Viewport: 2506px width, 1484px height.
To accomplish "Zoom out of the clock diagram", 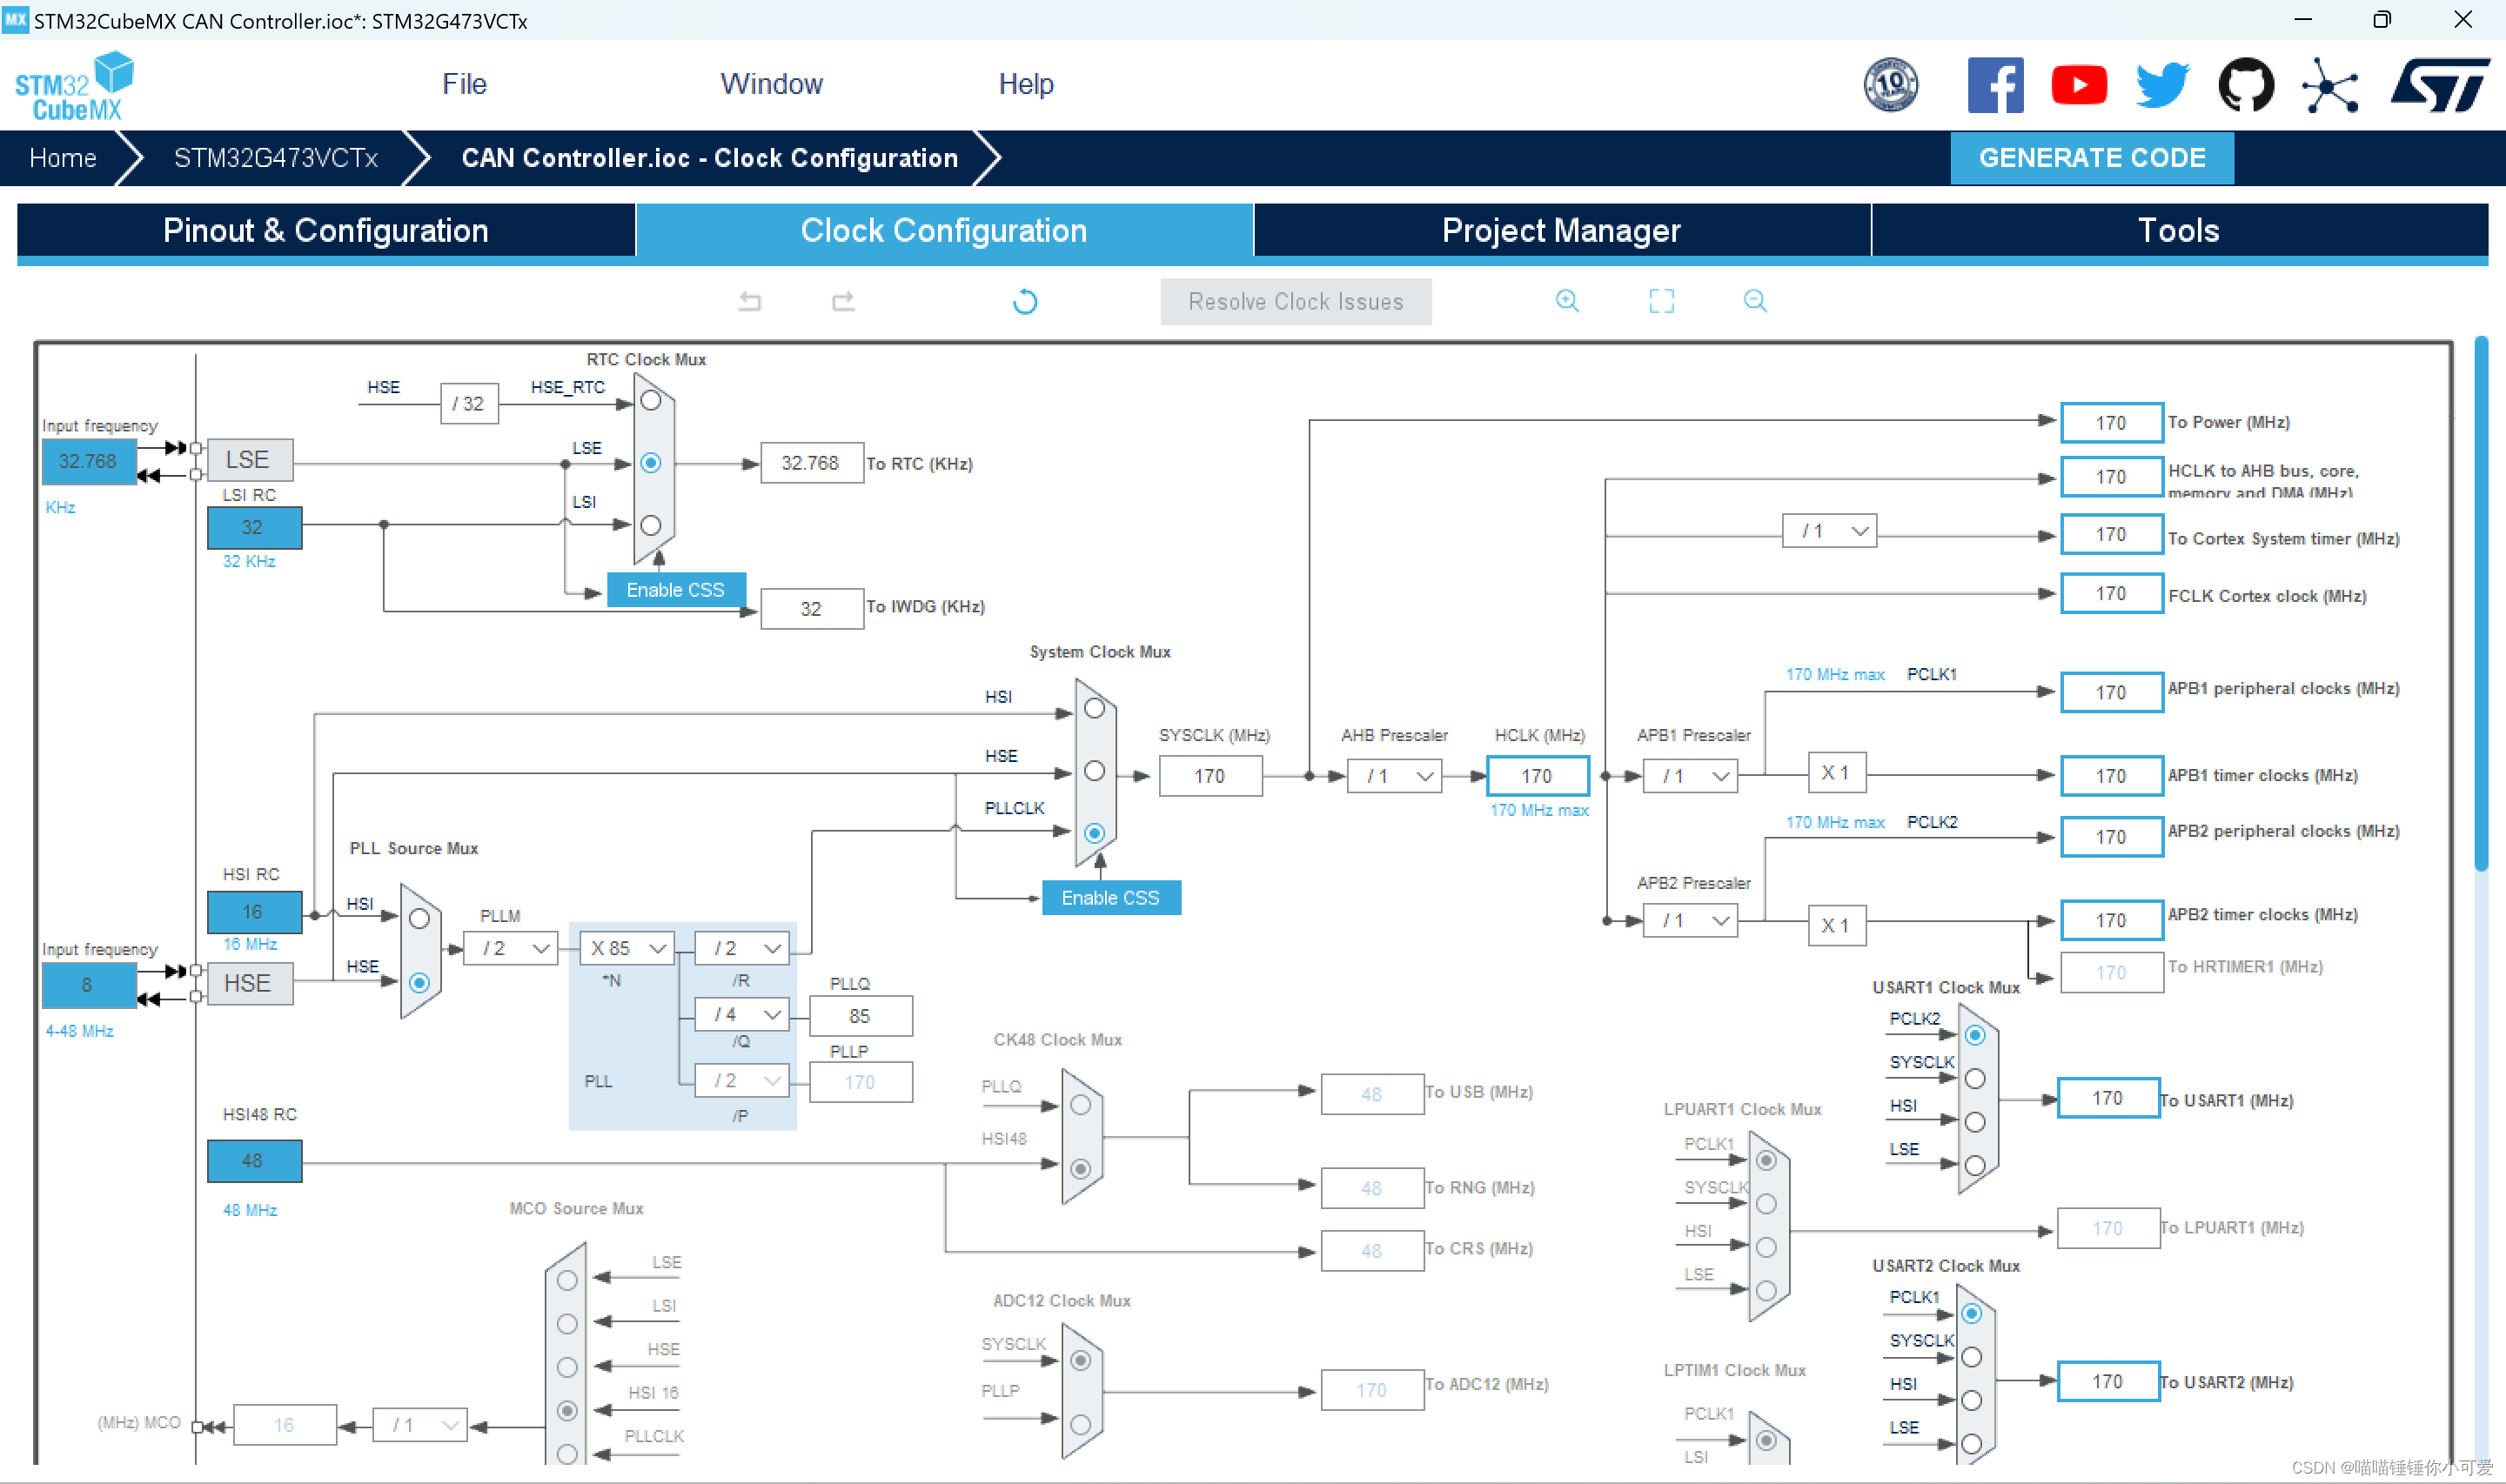I will pyautogui.click(x=1755, y=301).
